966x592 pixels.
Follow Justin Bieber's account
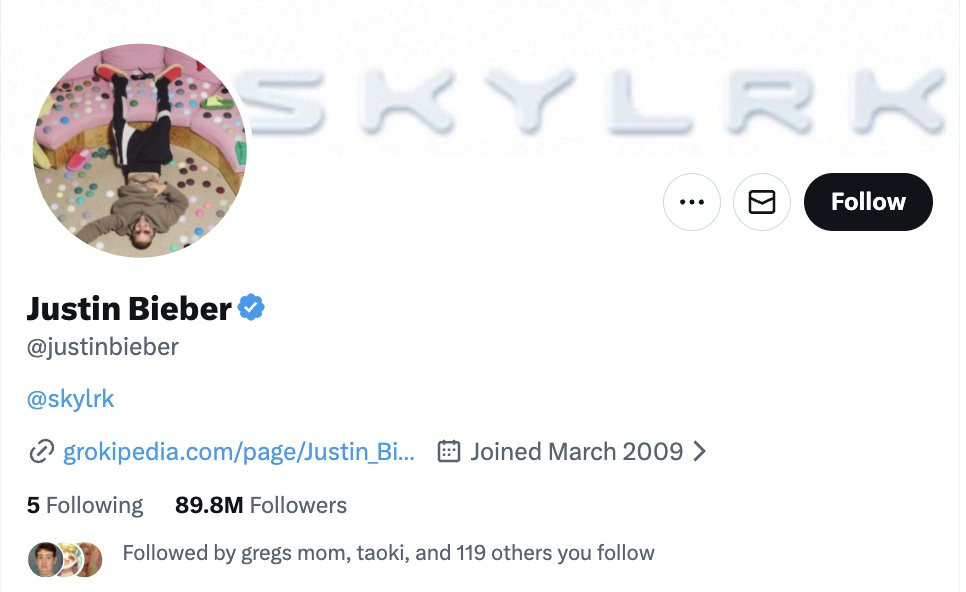coord(867,202)
